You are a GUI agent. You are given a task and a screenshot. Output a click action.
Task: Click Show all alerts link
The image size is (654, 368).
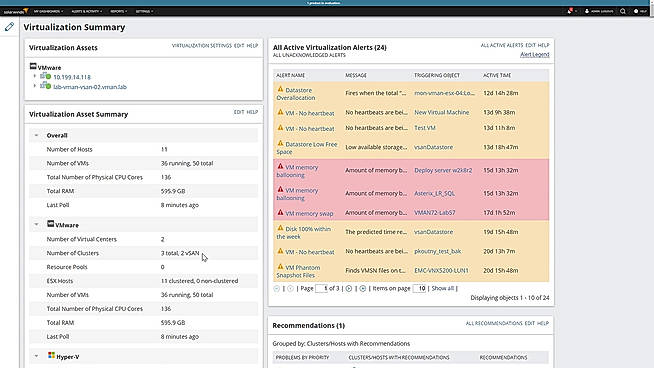click(443, 288)
